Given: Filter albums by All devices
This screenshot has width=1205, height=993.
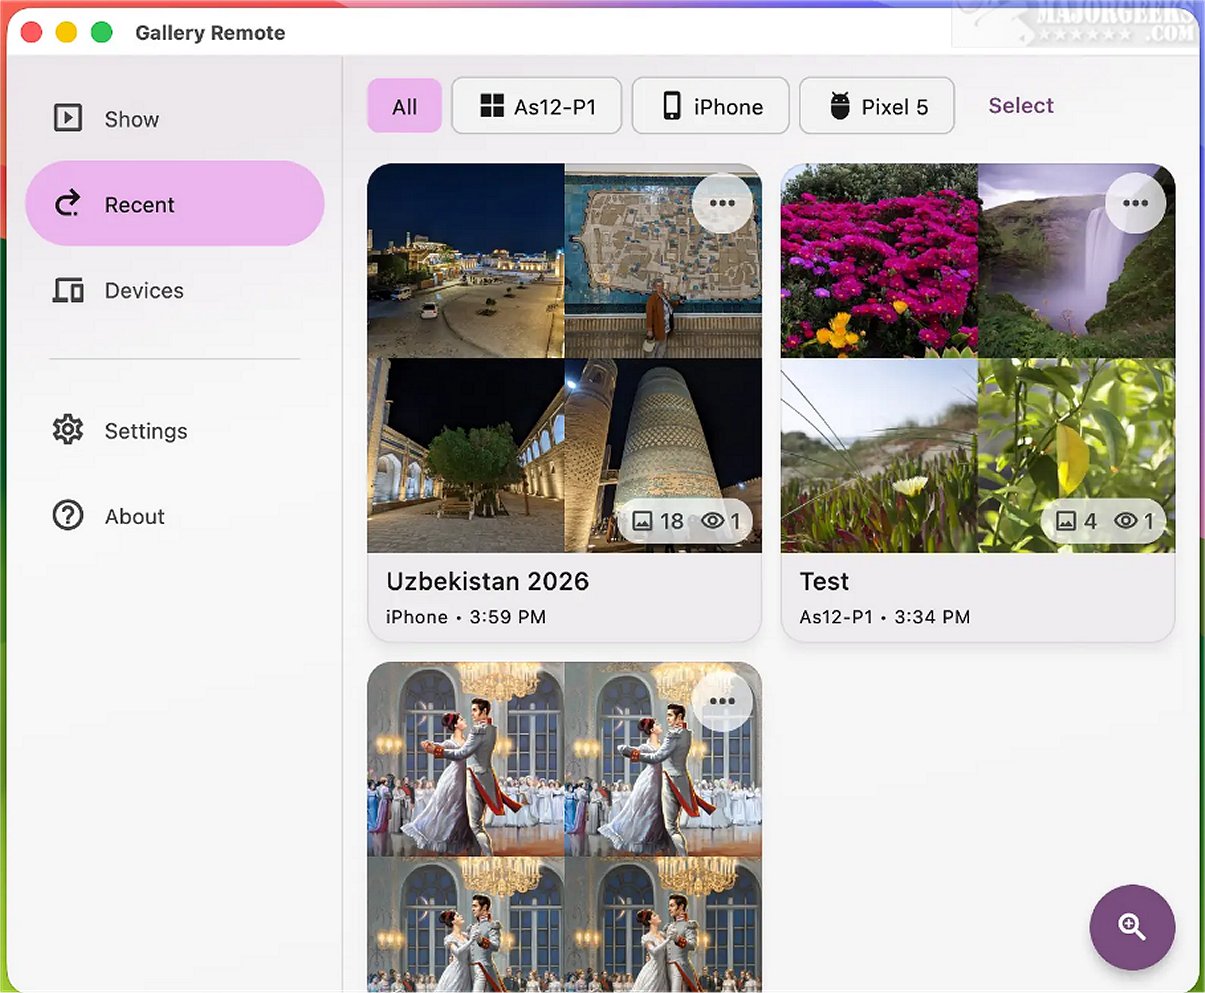Looking at the screenshot, I should (405, 106).
